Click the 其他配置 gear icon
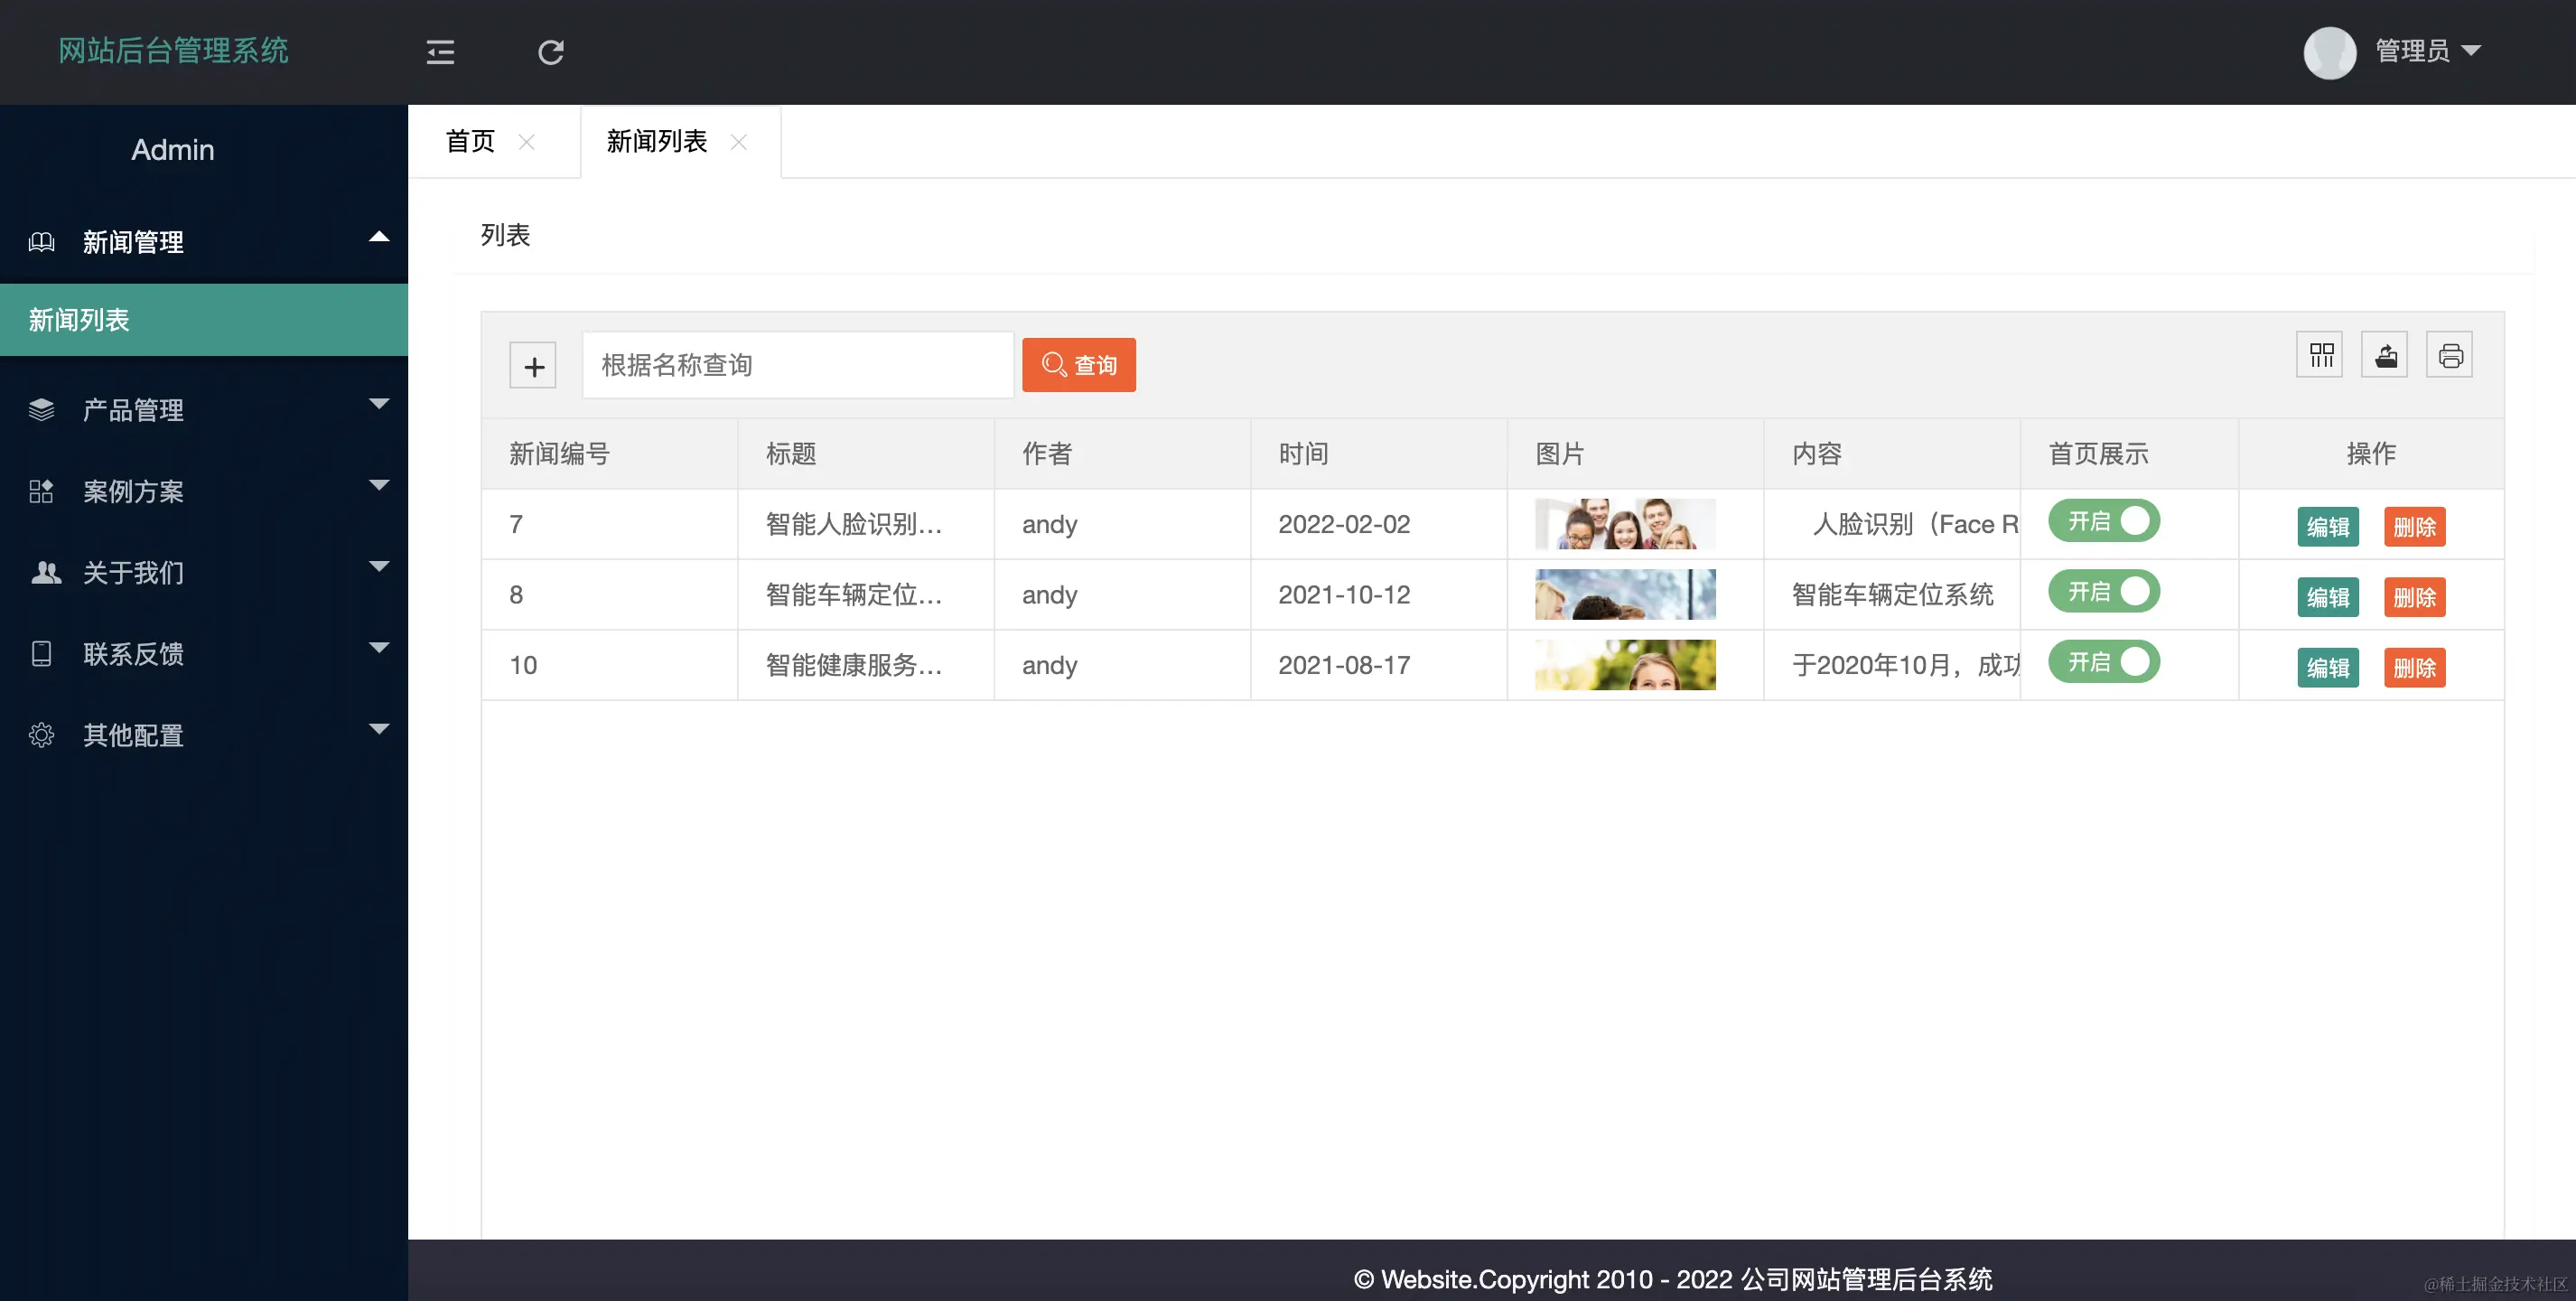2576x1301 pixels. click(x=41, y=734)
